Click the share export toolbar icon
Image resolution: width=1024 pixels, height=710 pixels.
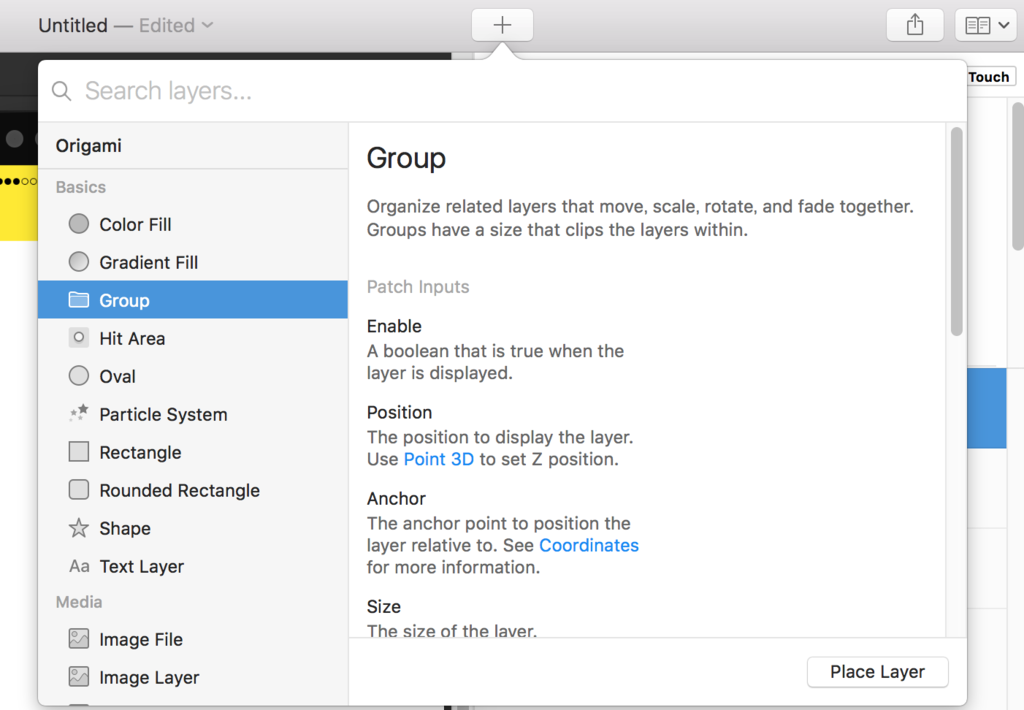(x=915, y=25)
